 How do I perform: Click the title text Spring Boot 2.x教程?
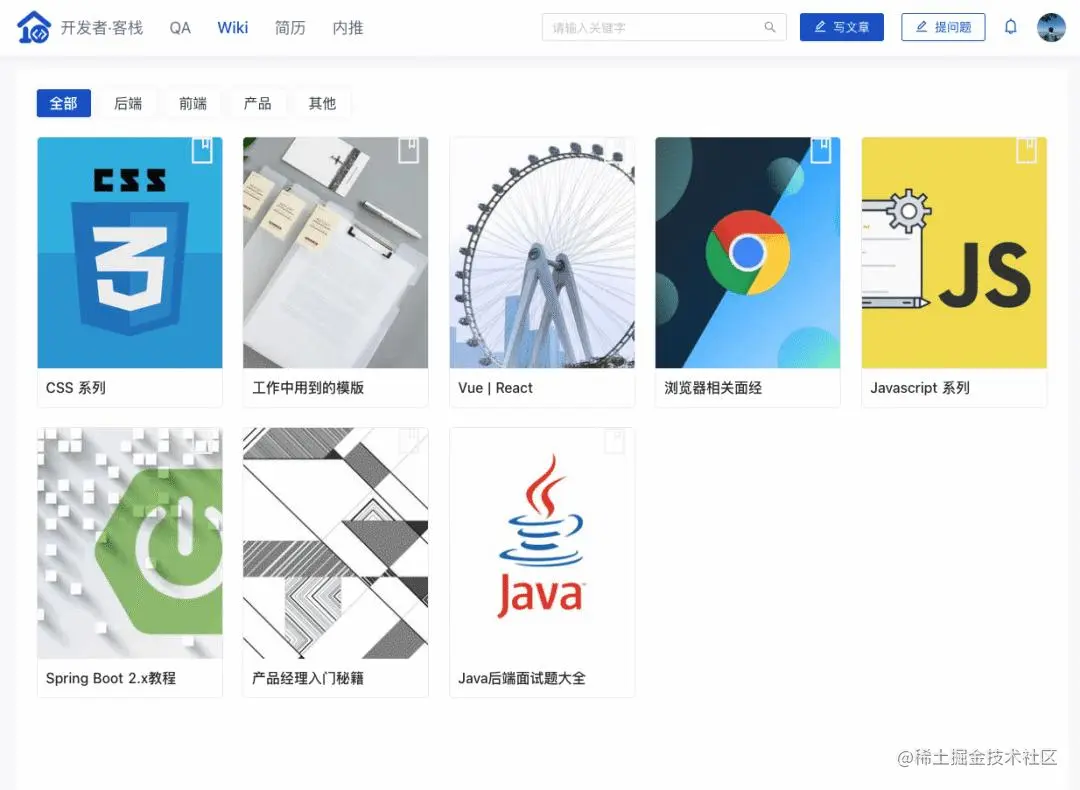(x=111, y=678)
